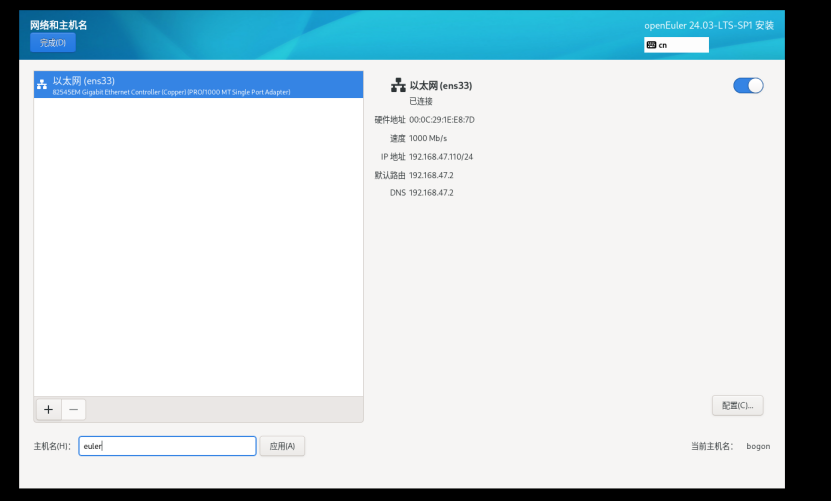
Task: Click the 已连接 connection status text
Action: coord(421,101)
